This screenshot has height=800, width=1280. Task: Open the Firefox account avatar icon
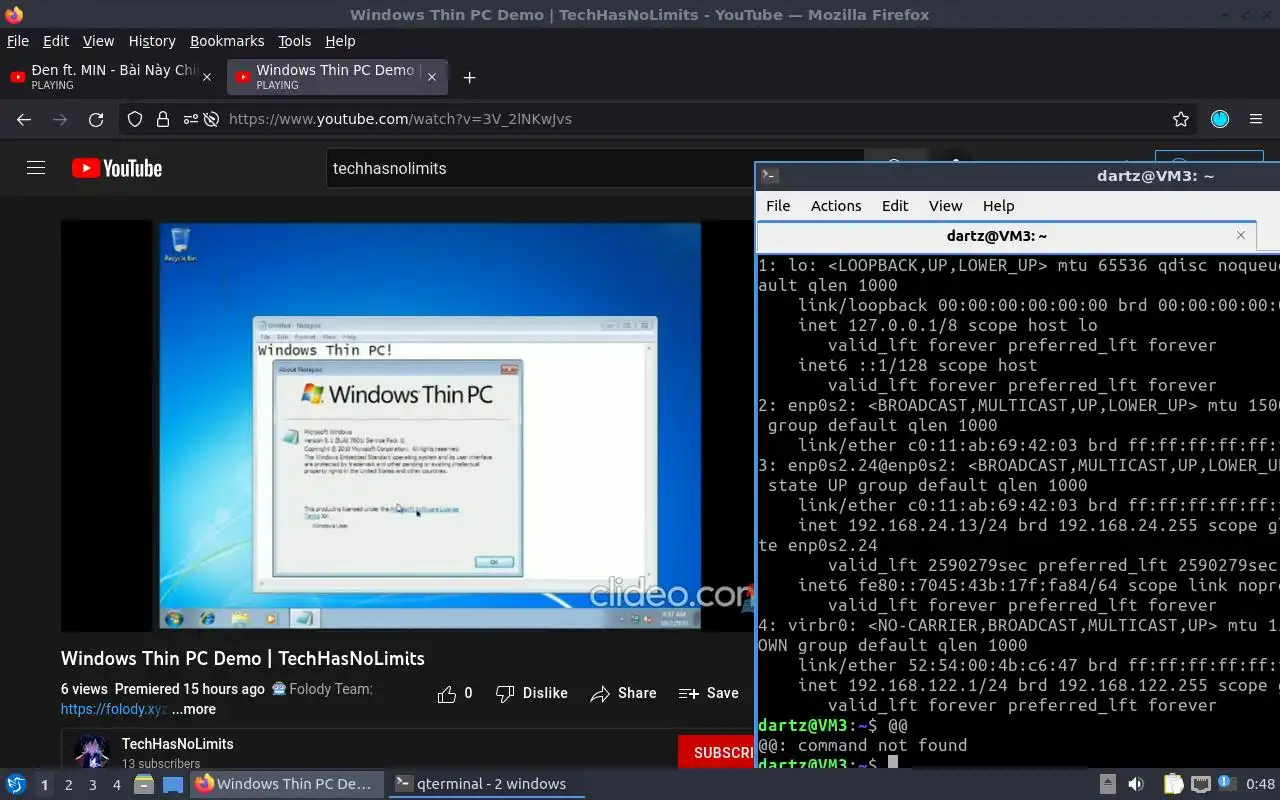pos(1220,119)
